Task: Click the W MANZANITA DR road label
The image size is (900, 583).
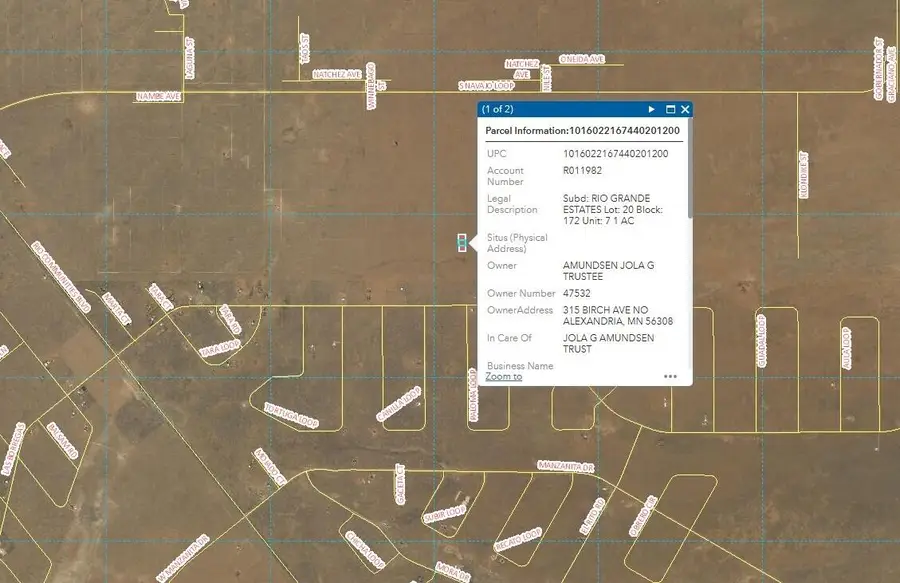Action: tap(183, 558)
